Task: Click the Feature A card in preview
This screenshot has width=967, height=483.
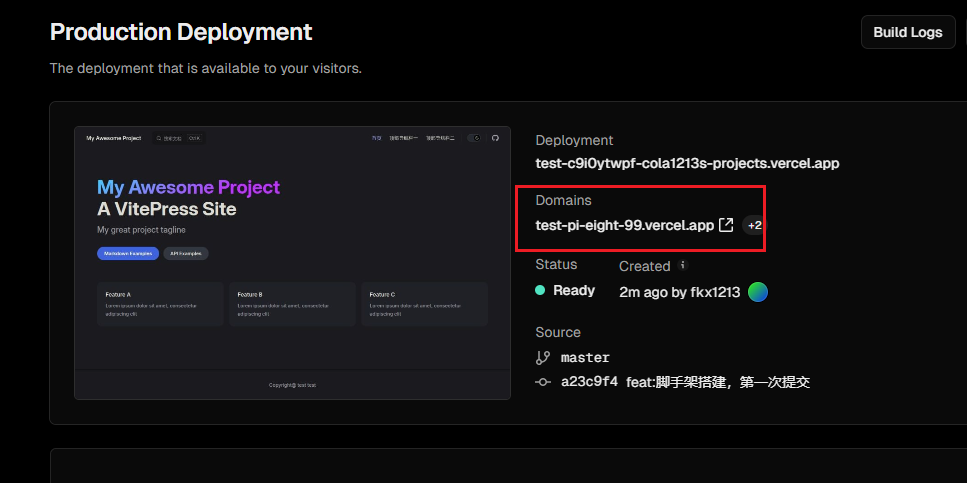Action: tap(160, 304)
